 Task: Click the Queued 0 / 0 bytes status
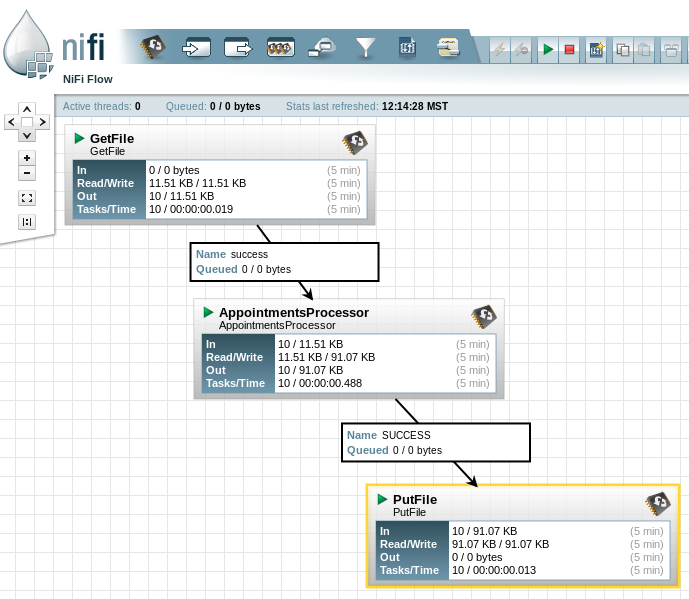coord(213,106)
